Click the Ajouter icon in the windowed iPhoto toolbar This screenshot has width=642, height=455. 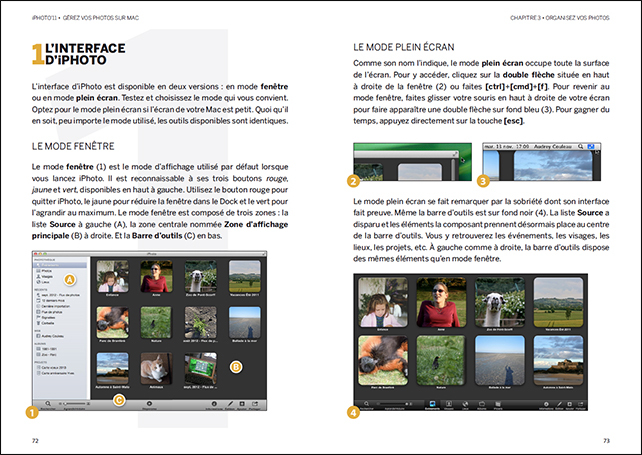(242, 404)
